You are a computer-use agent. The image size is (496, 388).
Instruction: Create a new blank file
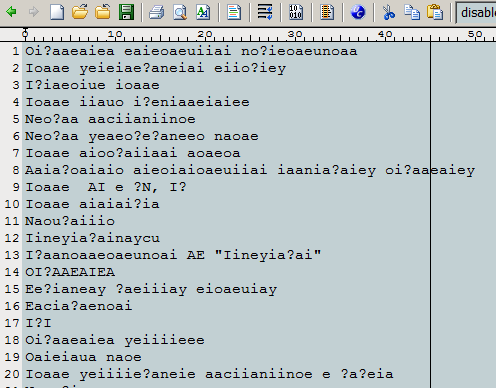tap(57, 12)
